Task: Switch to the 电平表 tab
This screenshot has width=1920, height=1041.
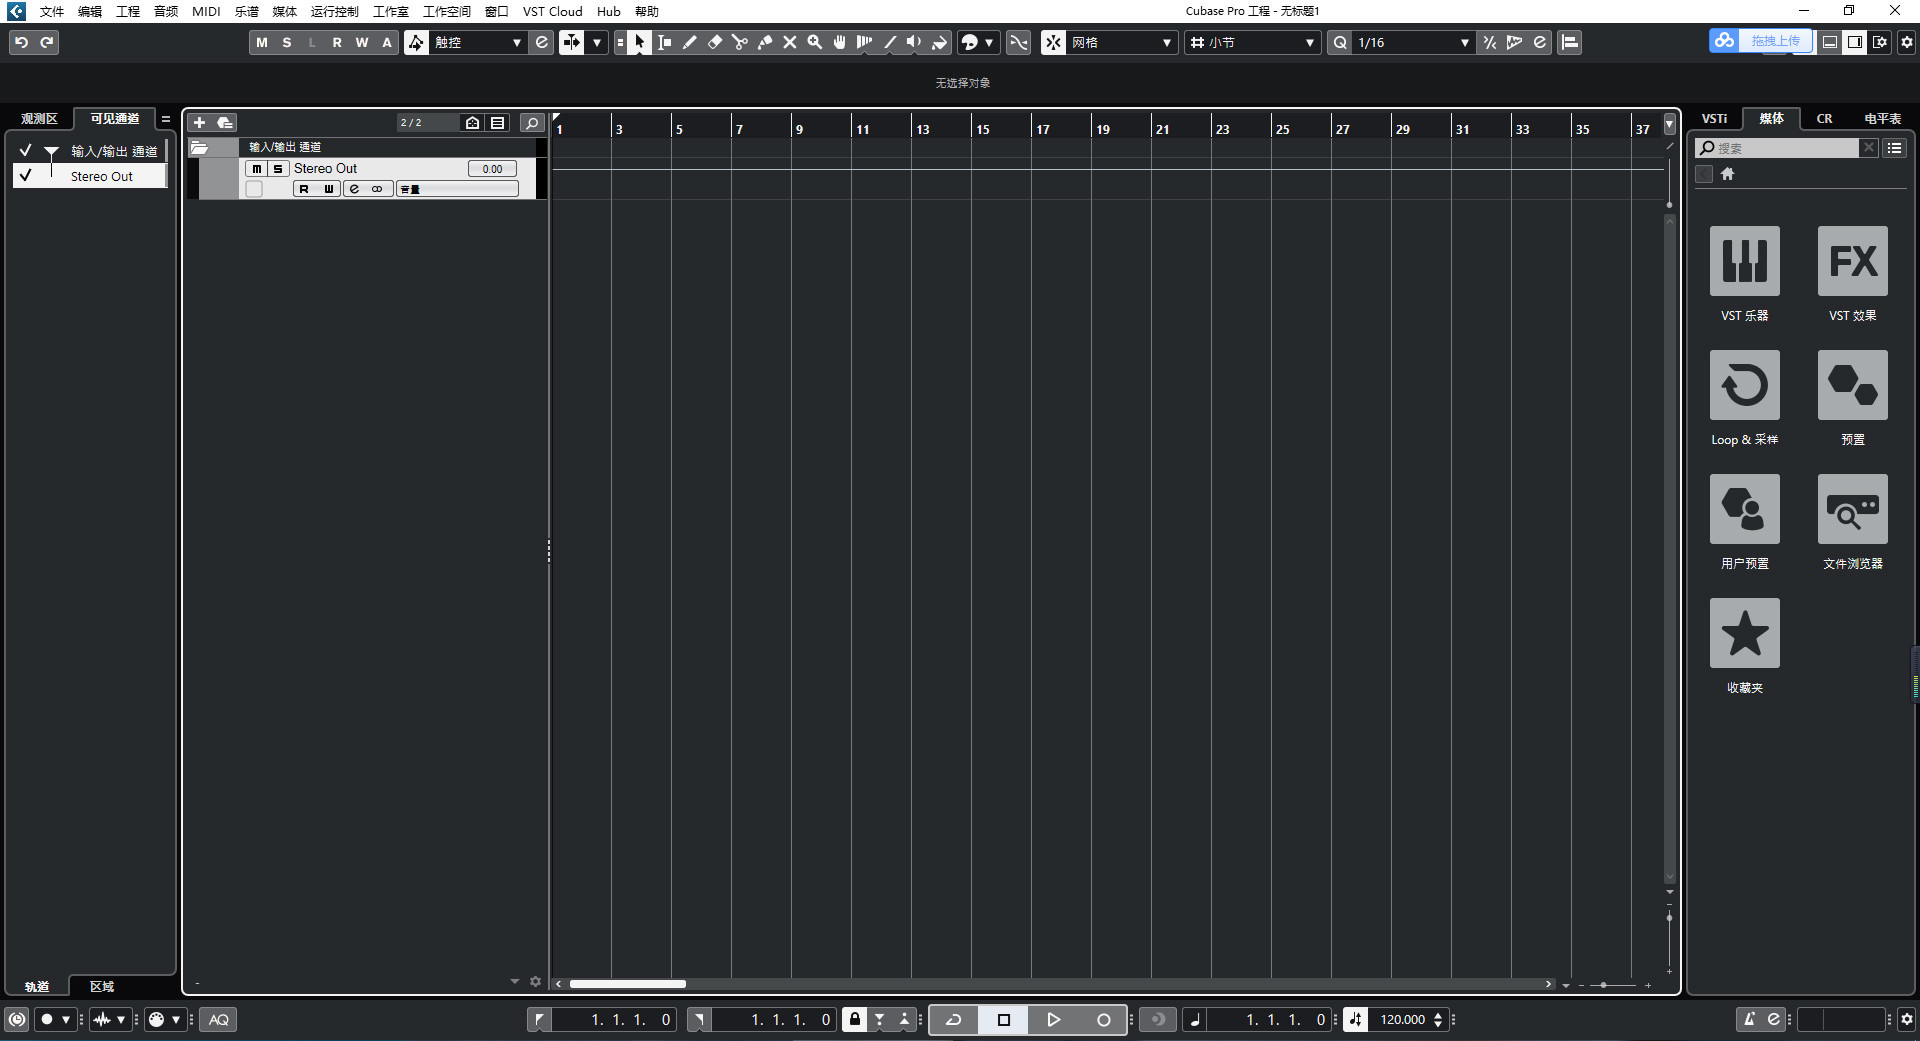Action: point(1882,119)
